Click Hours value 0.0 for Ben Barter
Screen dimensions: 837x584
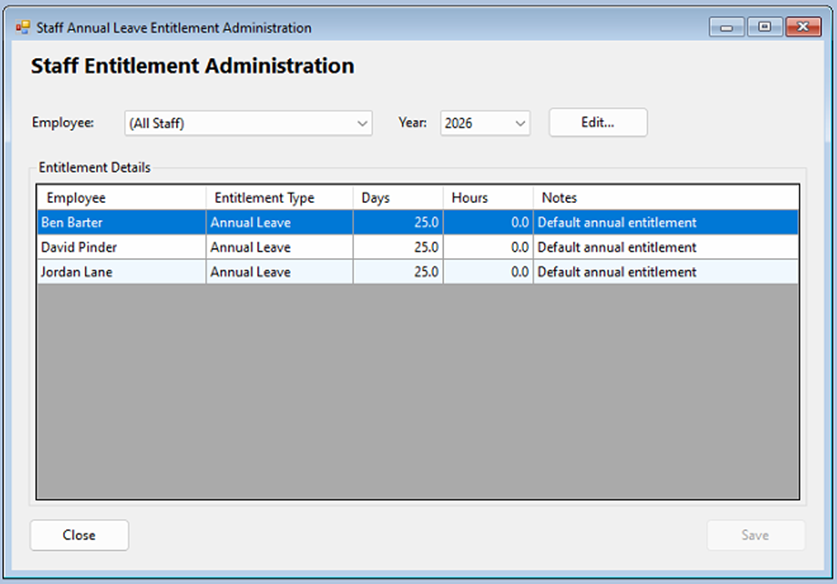(x=488, y=222)
